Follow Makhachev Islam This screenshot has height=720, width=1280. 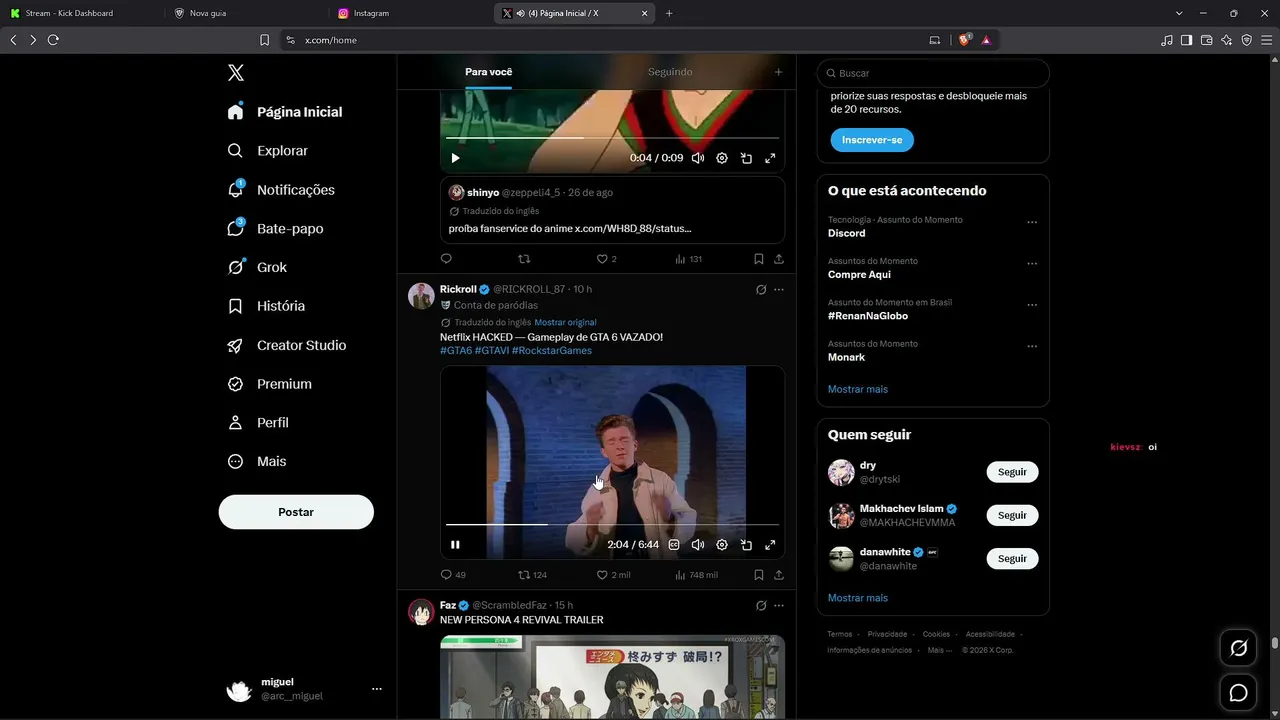pyautogui.click(x=1012, y=515)
